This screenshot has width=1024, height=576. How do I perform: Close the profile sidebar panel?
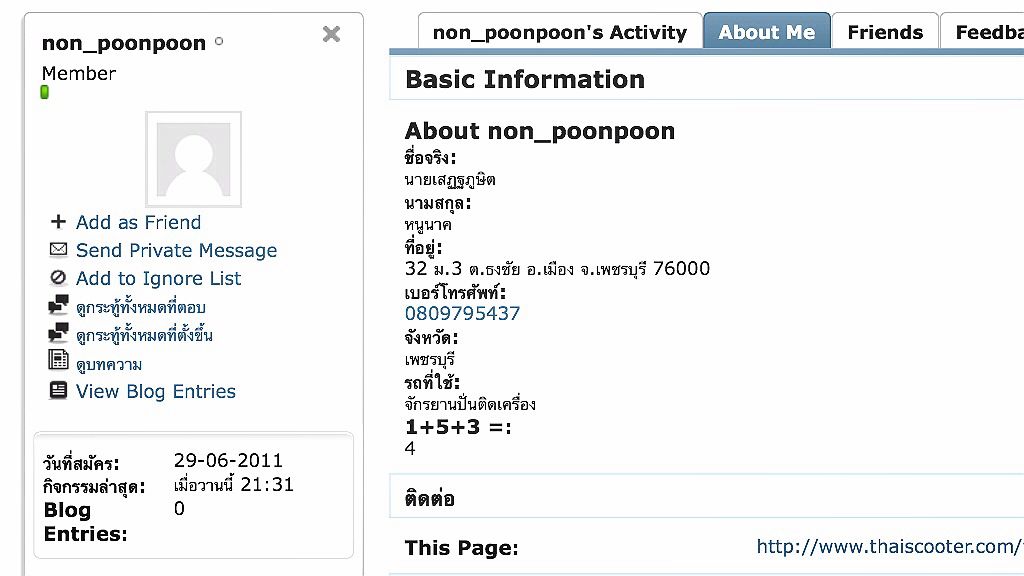click(332, 35)
